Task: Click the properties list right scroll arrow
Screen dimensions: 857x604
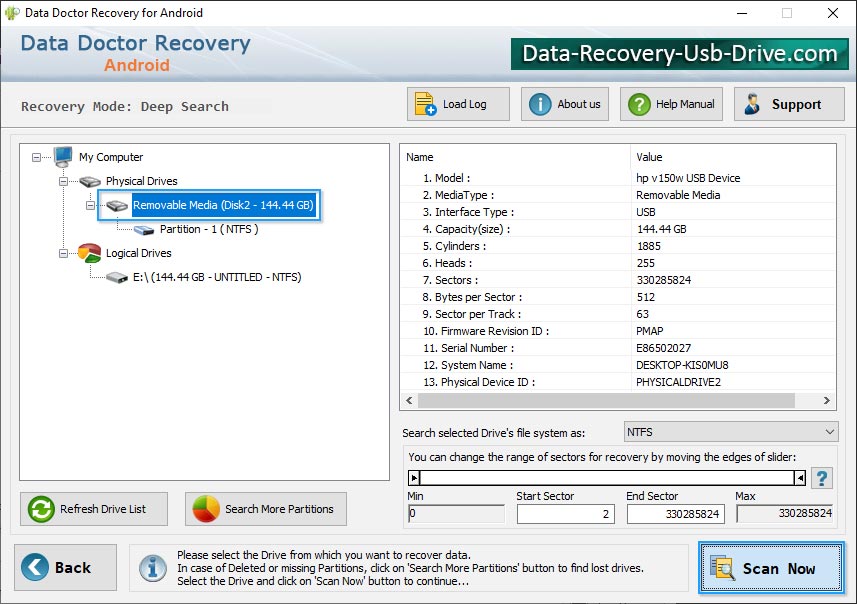Action: (x=827, y=401)
